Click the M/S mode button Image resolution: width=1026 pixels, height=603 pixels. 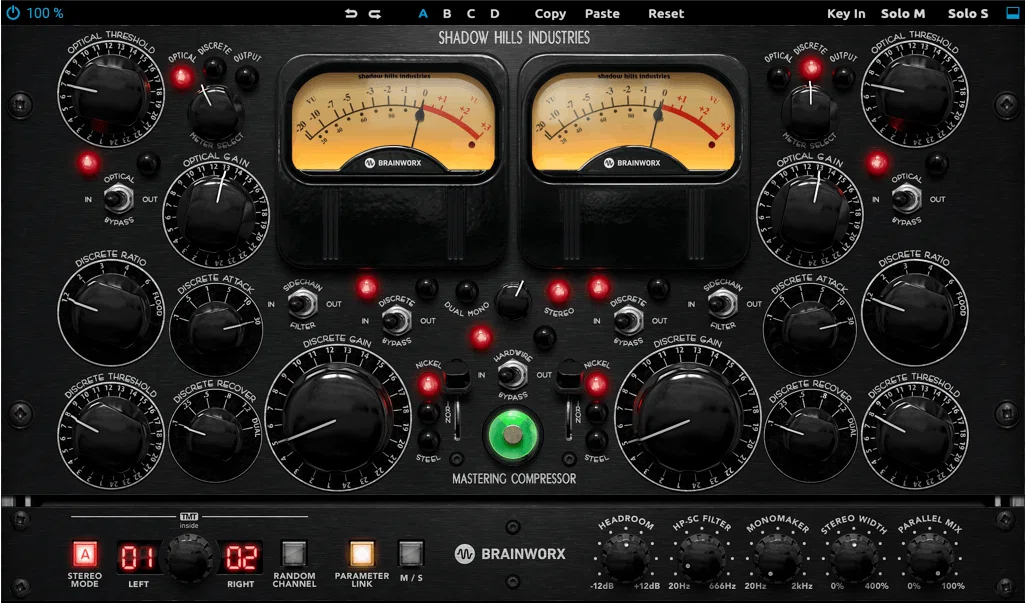411,553
